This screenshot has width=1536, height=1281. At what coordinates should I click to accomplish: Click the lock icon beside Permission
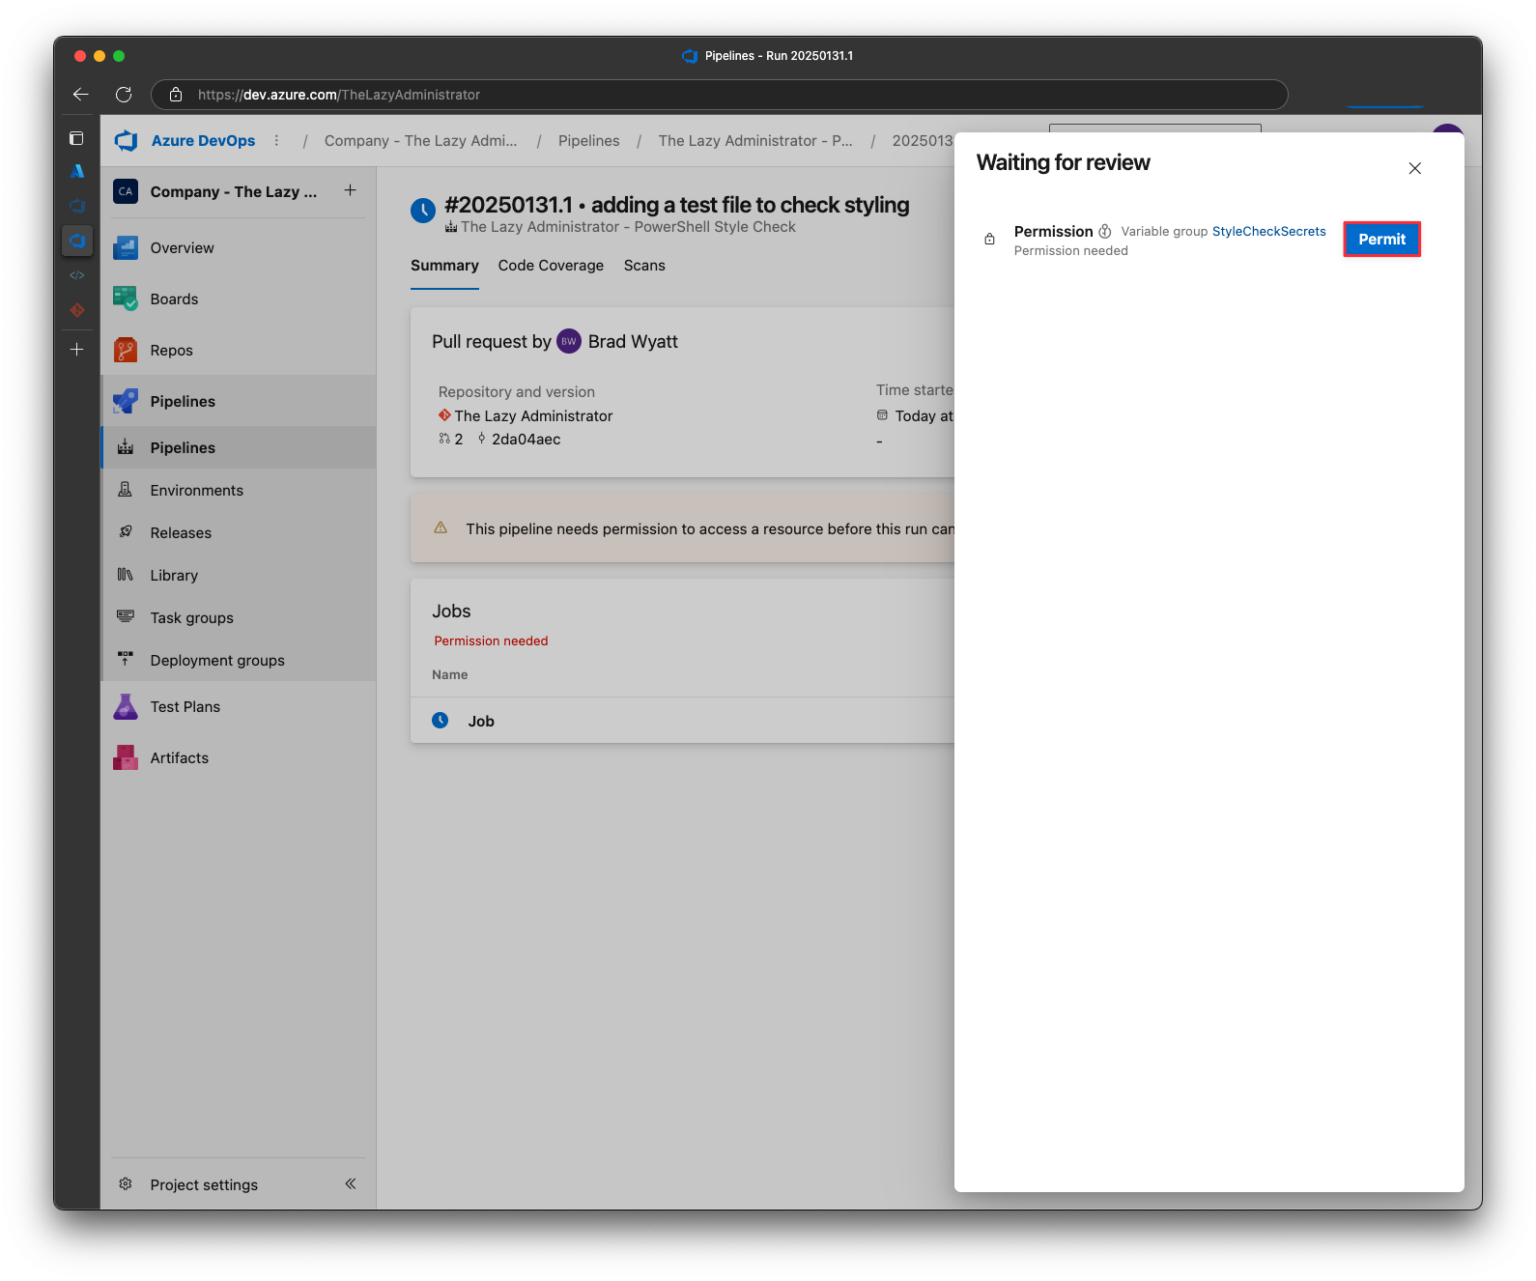pos(989,239)
